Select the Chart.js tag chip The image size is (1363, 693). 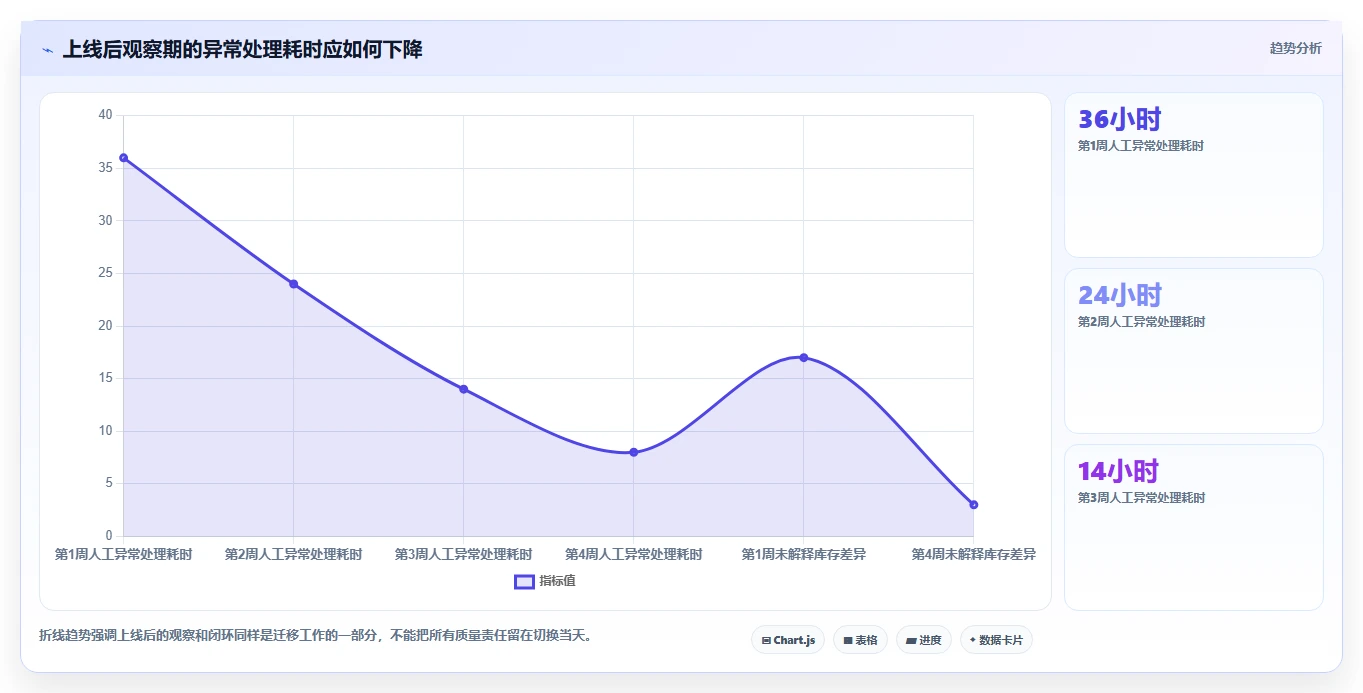[788, 640]
